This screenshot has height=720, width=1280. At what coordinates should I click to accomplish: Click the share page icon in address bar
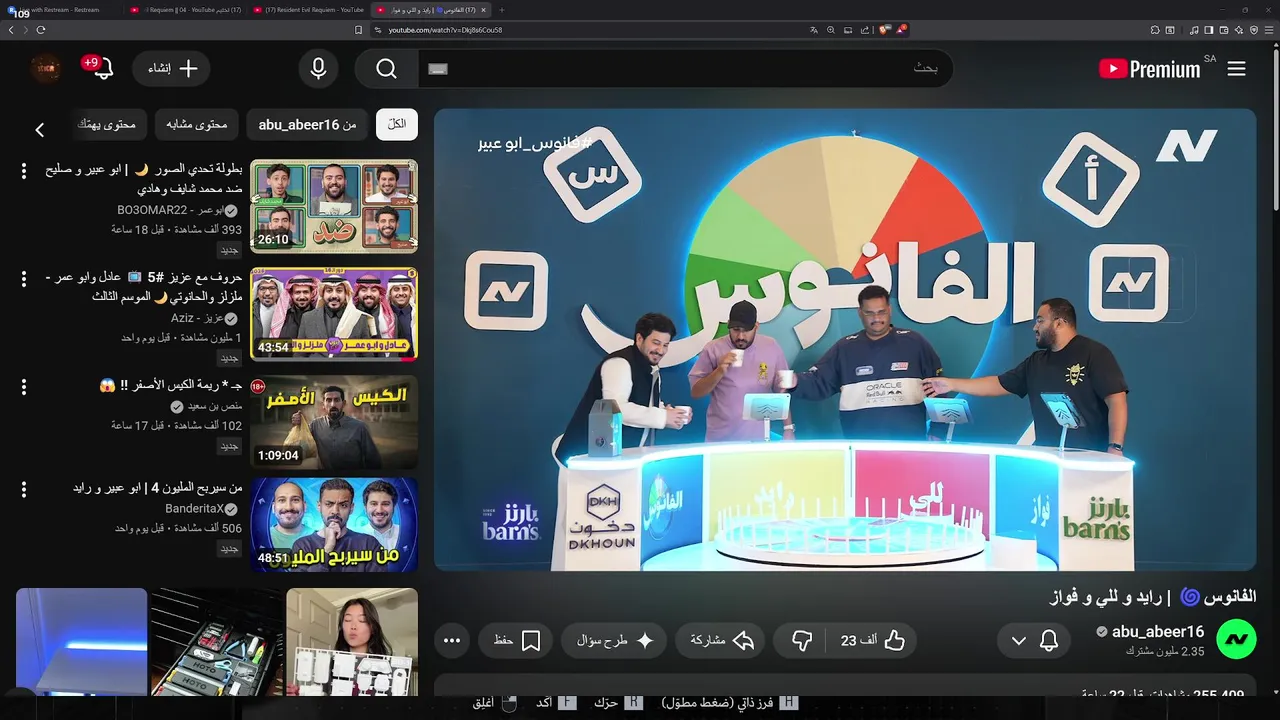click(x=865, y=30)
